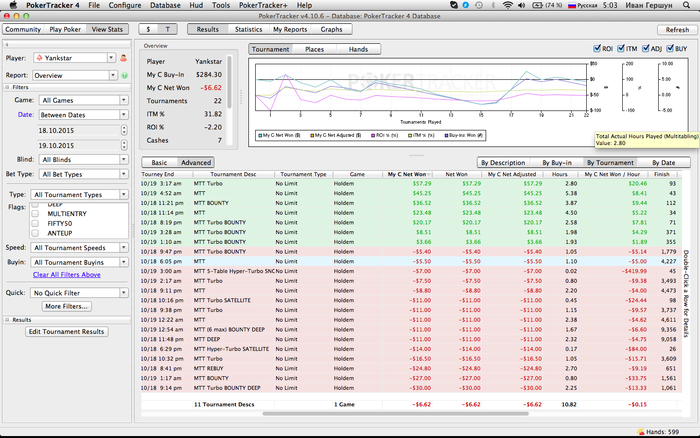The height and width of the screenshot is (438, 700).
Task: Click the player profile icon next to Yankstar
Action: (124, 58)
